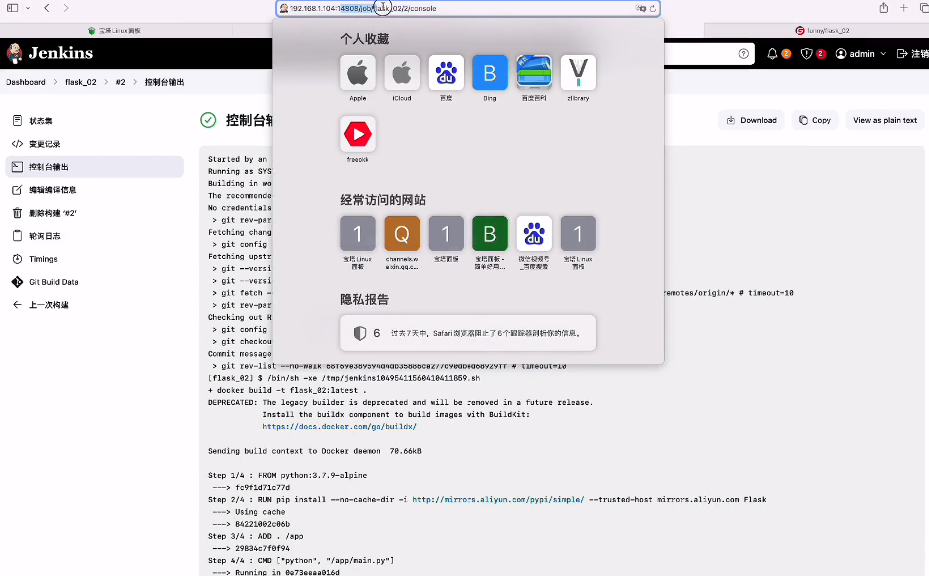Image resolution: width=929 pixels, height=576 pixels.
Task: Open the zlibrary favorite icon
Action: (578, 72)
